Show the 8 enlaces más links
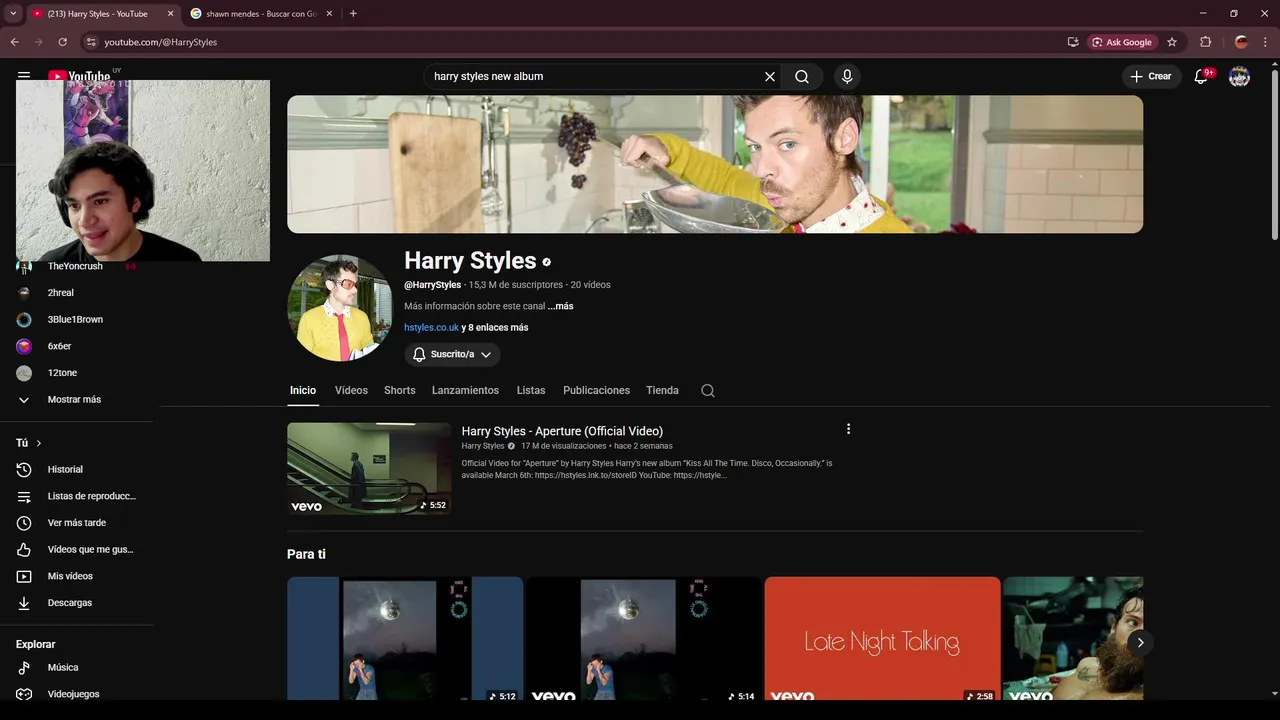The width and height of the screenshot is (1280, 720). 495,327
